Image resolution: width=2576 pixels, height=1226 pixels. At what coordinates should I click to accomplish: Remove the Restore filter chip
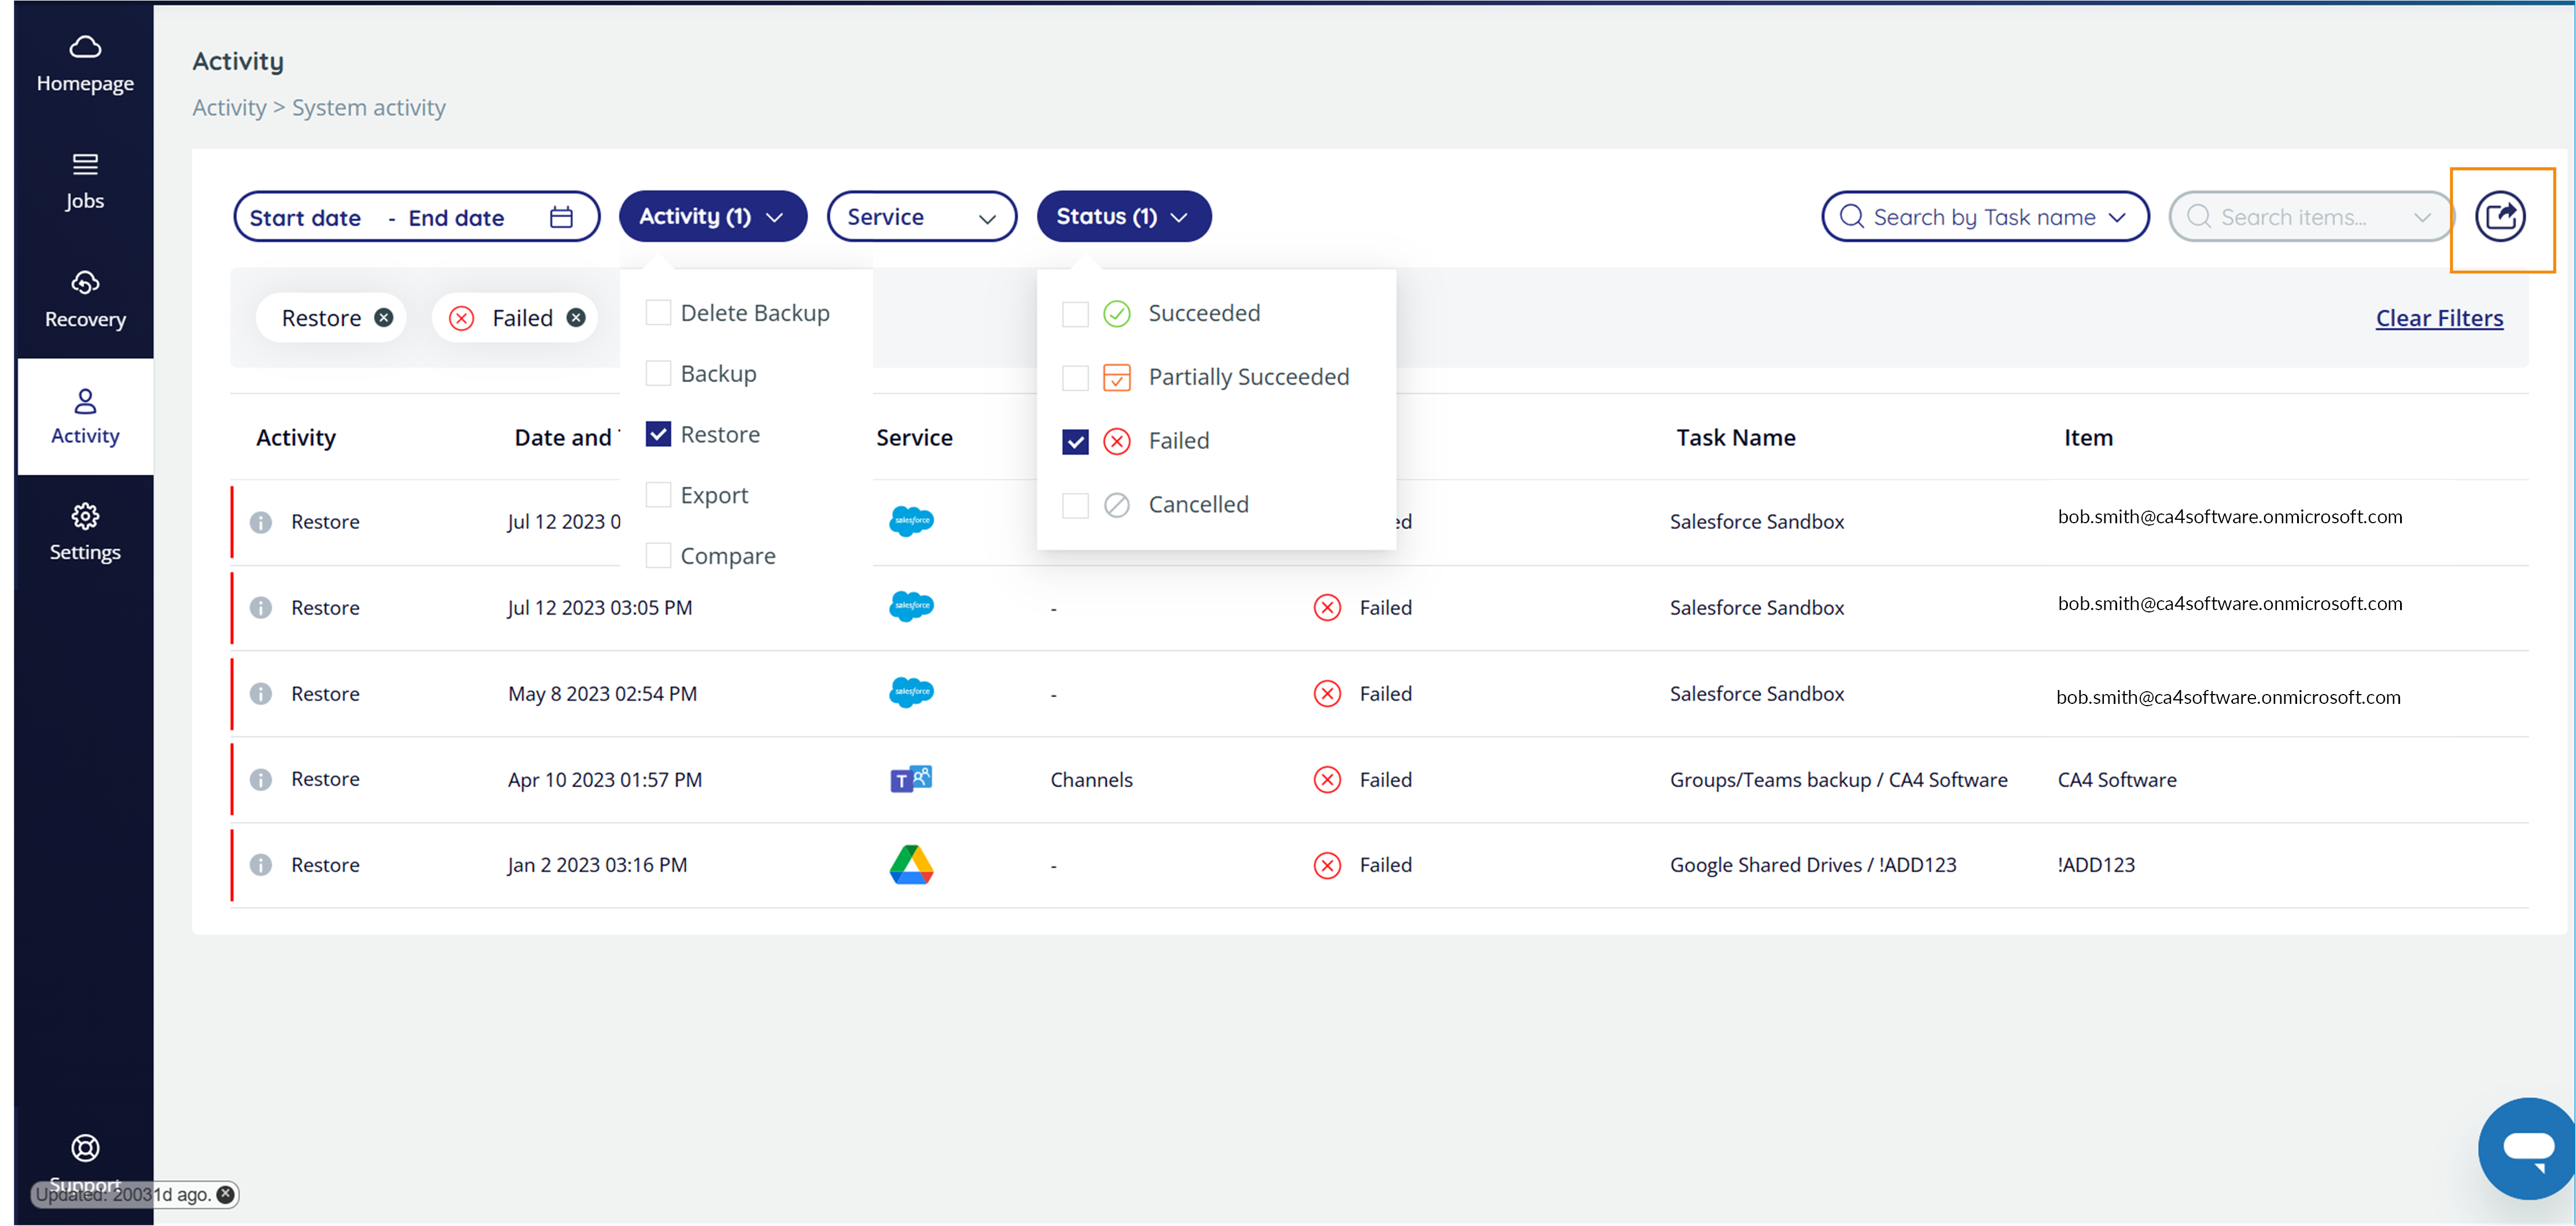pos(383,318)
